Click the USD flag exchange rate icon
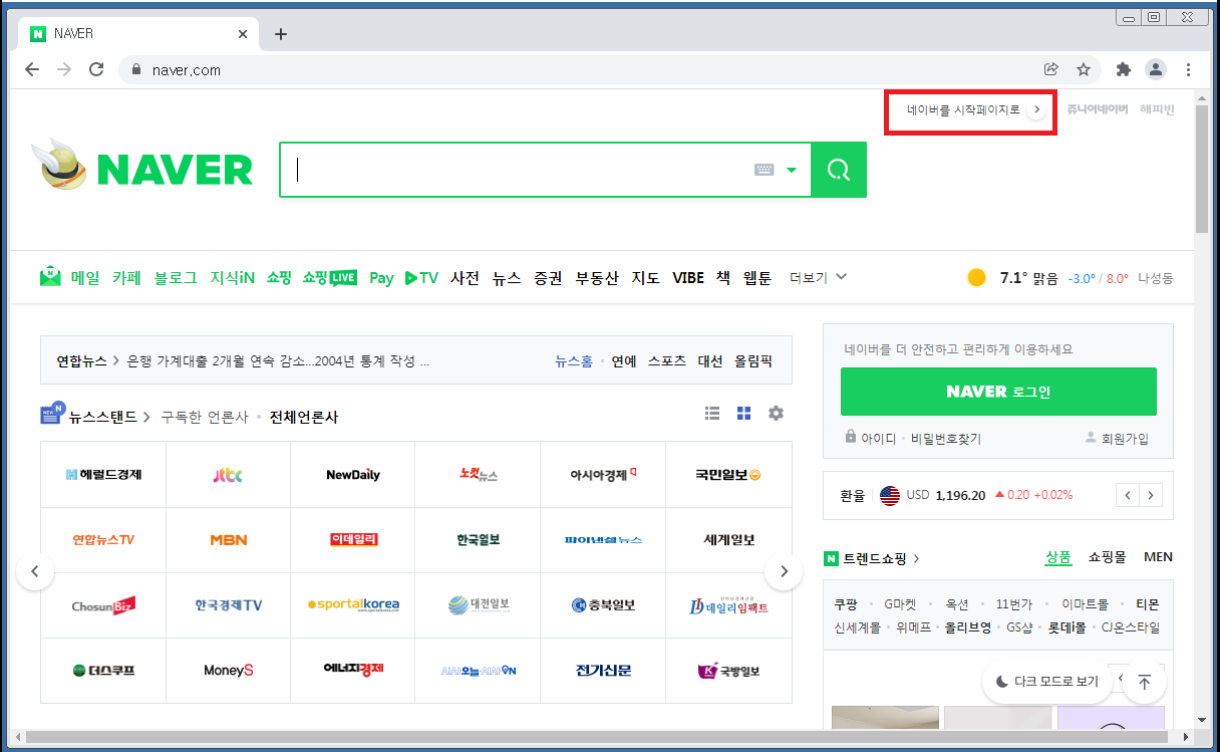Screen dimensions: 1220x752 (889, 495)
